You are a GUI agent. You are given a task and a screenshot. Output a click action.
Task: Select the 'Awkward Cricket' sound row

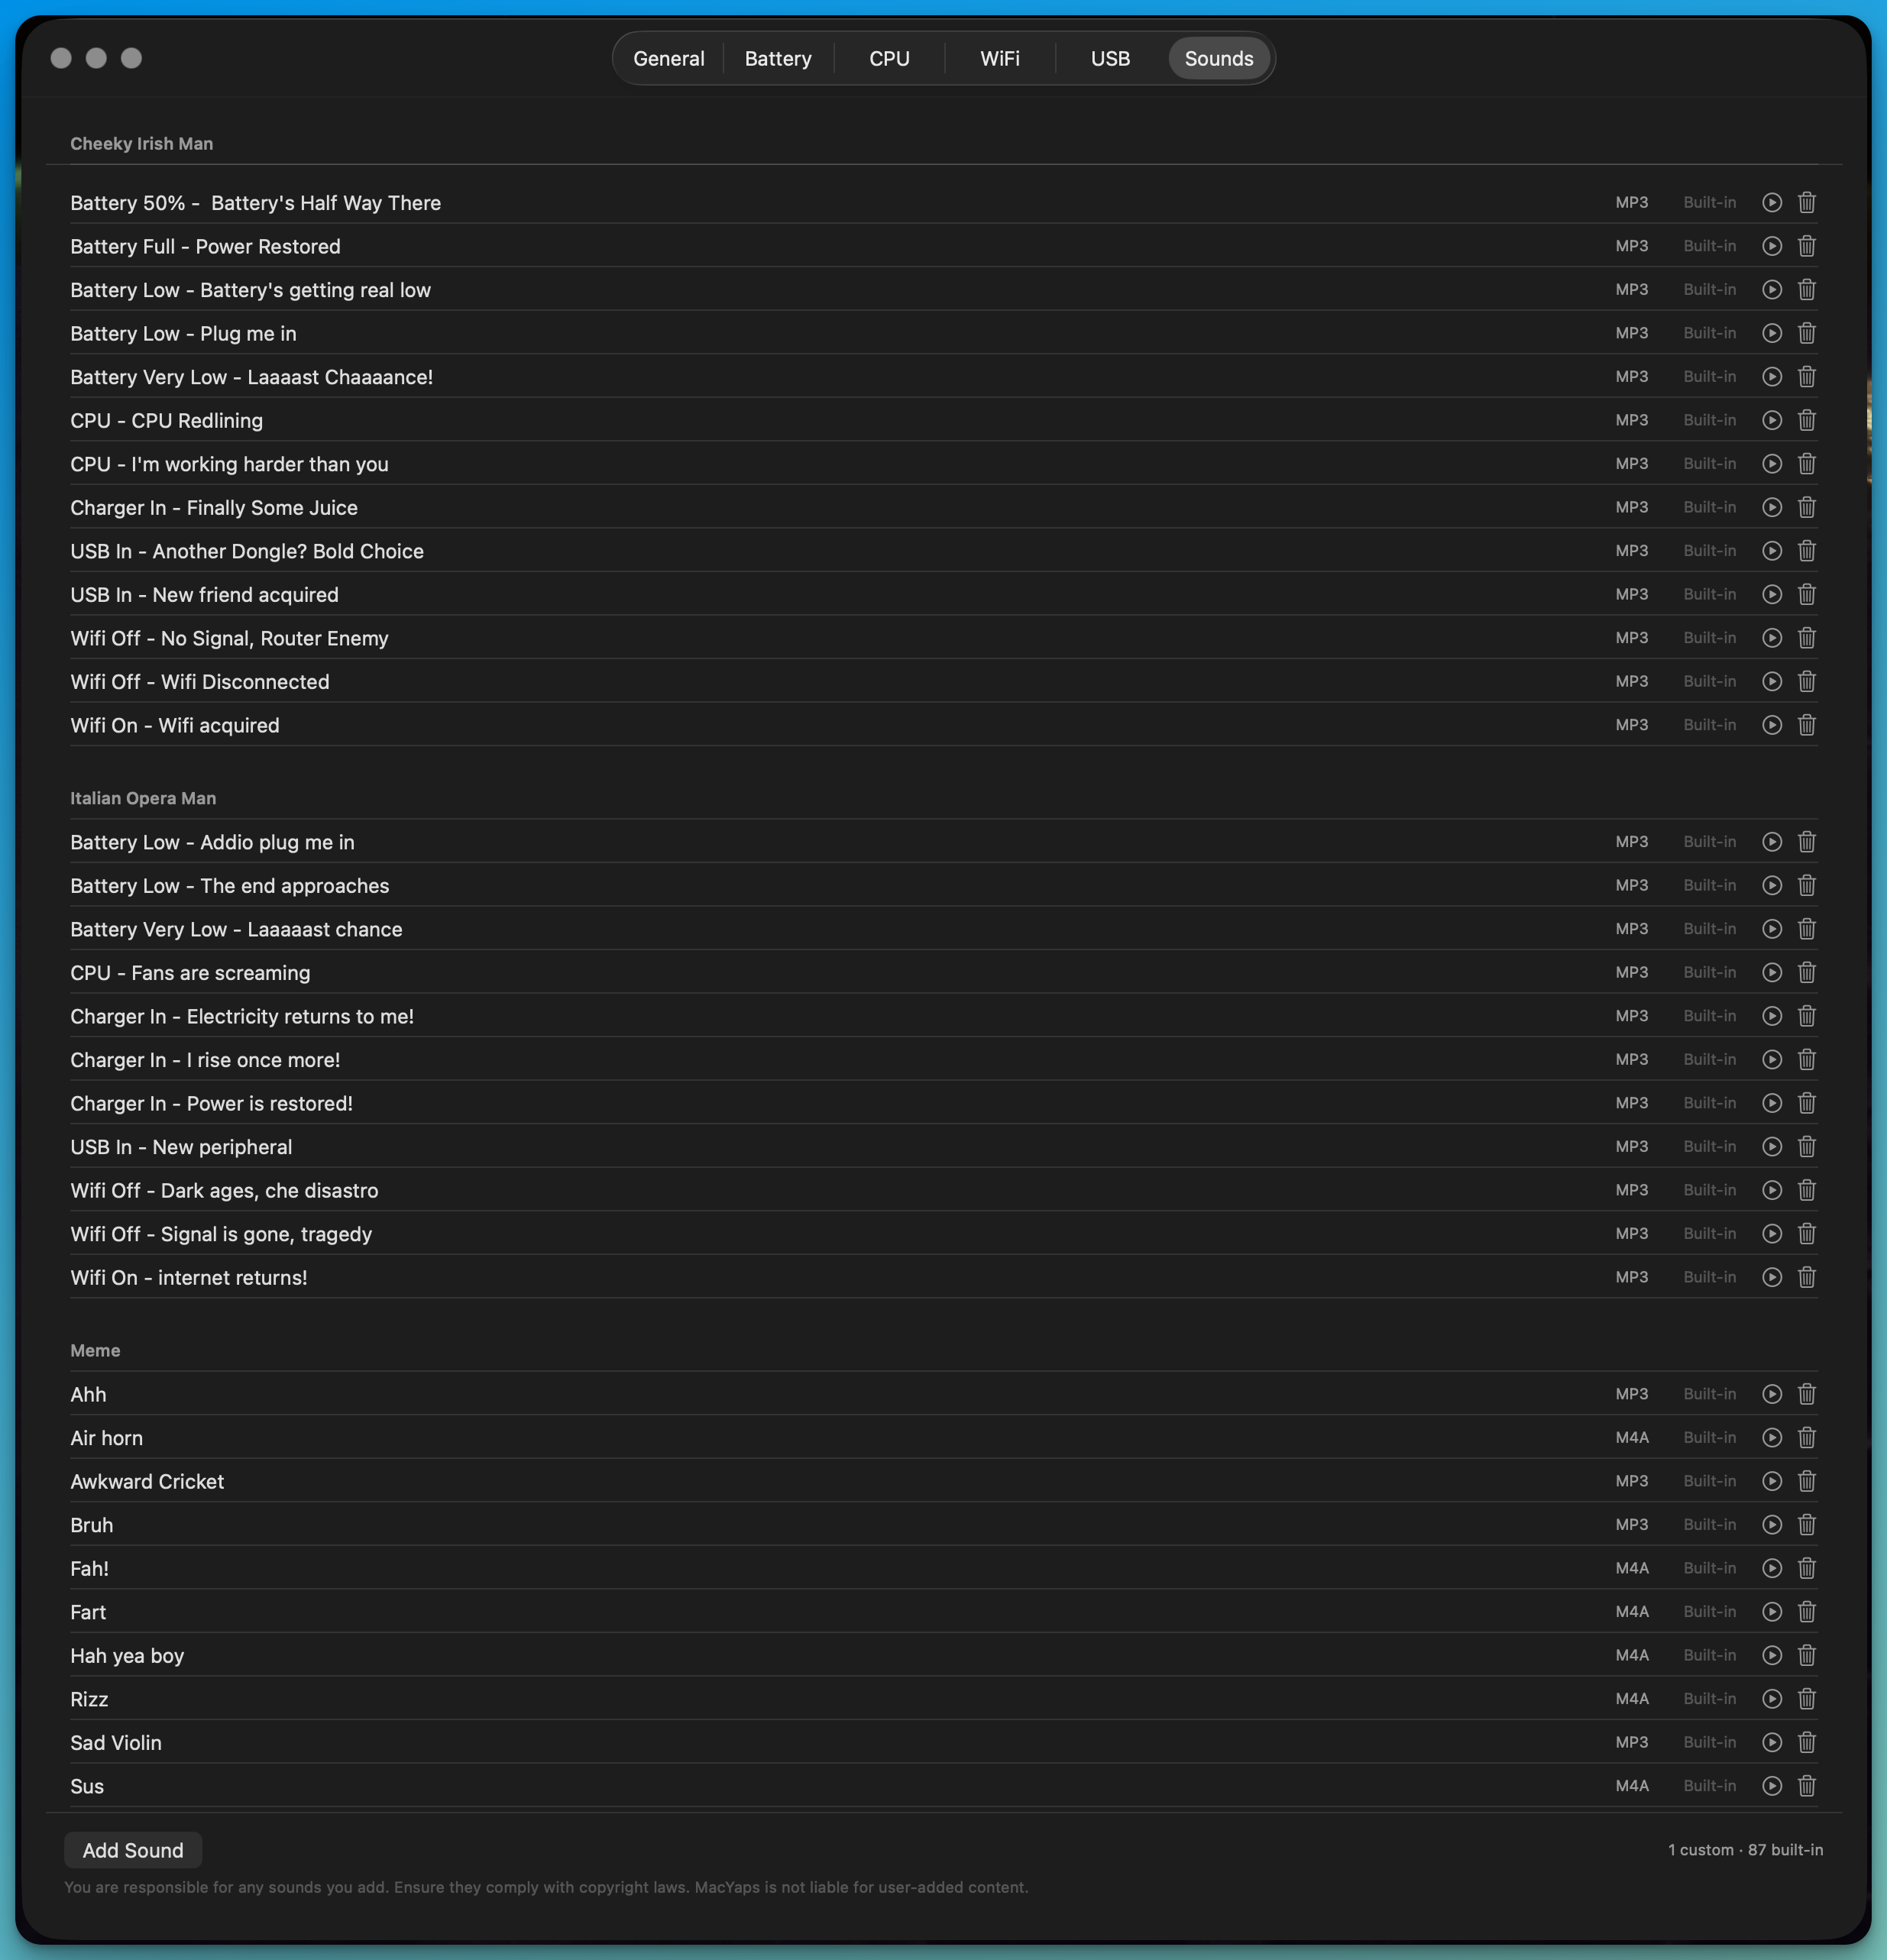147,1481
